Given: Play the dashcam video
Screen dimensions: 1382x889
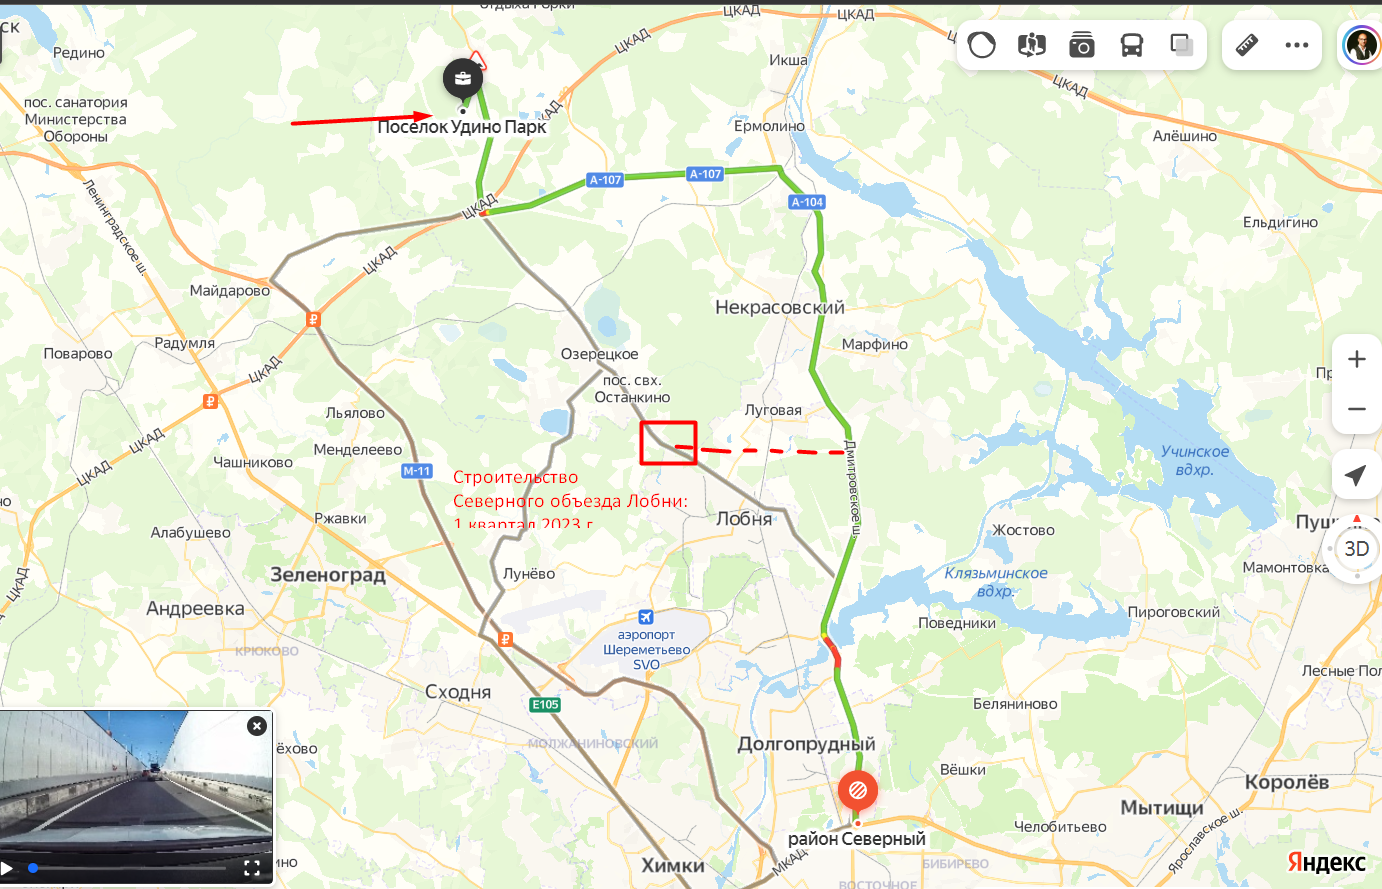Looking at the screenshot, I should click(x=7, y=868).
